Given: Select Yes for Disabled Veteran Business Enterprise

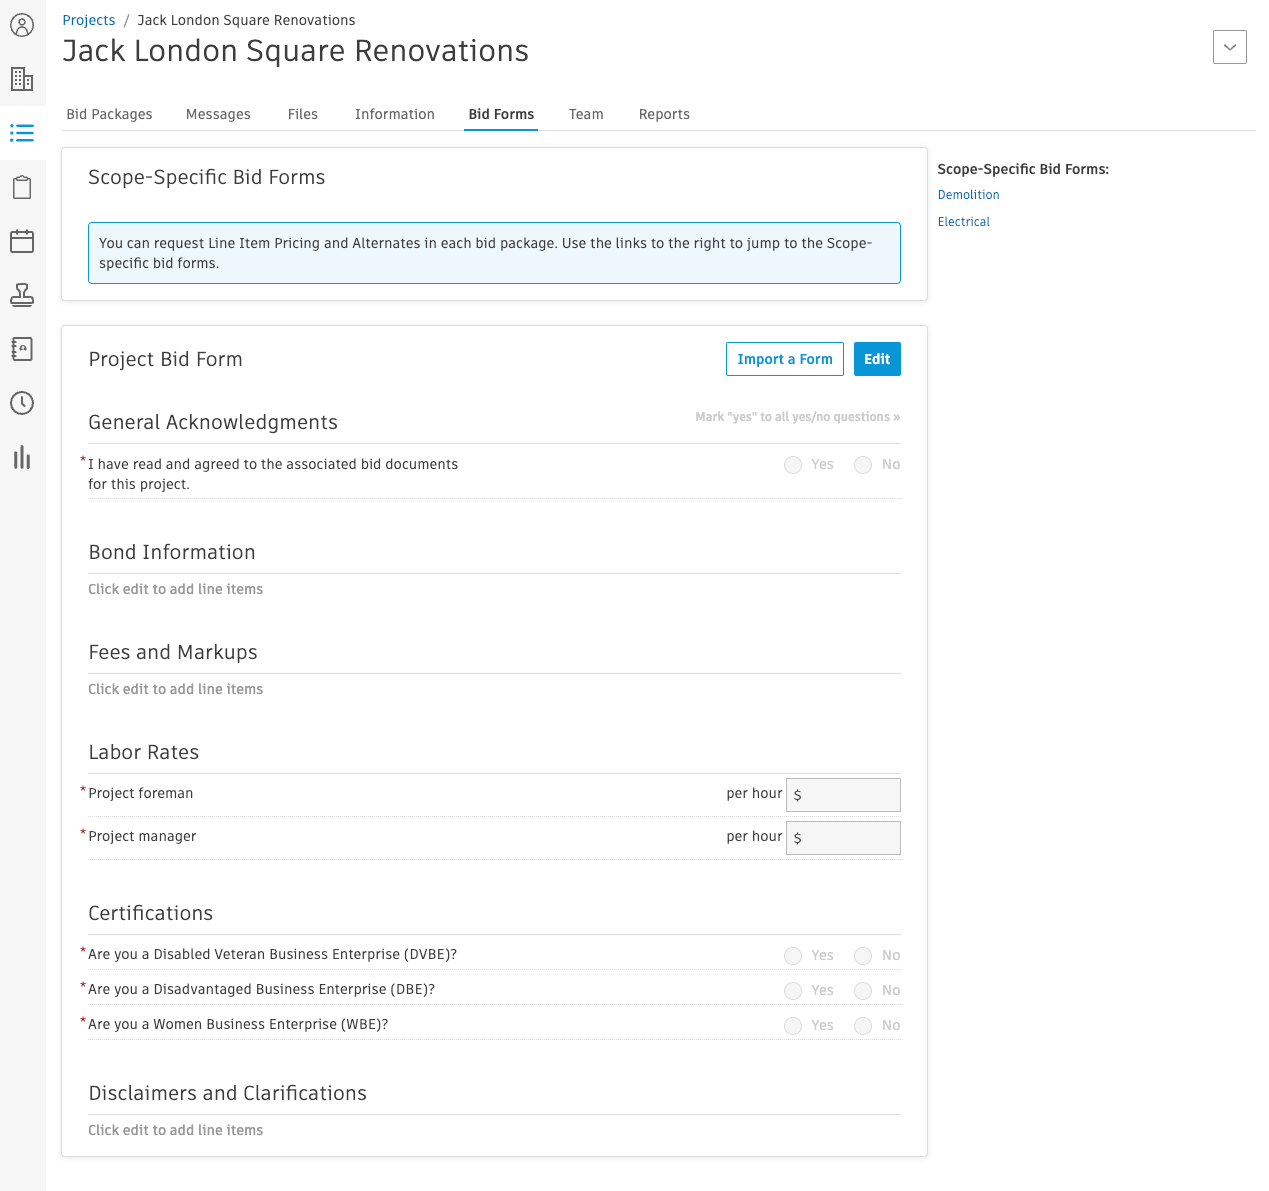Looking at the screenshot, I should click(x=793, y=956).
